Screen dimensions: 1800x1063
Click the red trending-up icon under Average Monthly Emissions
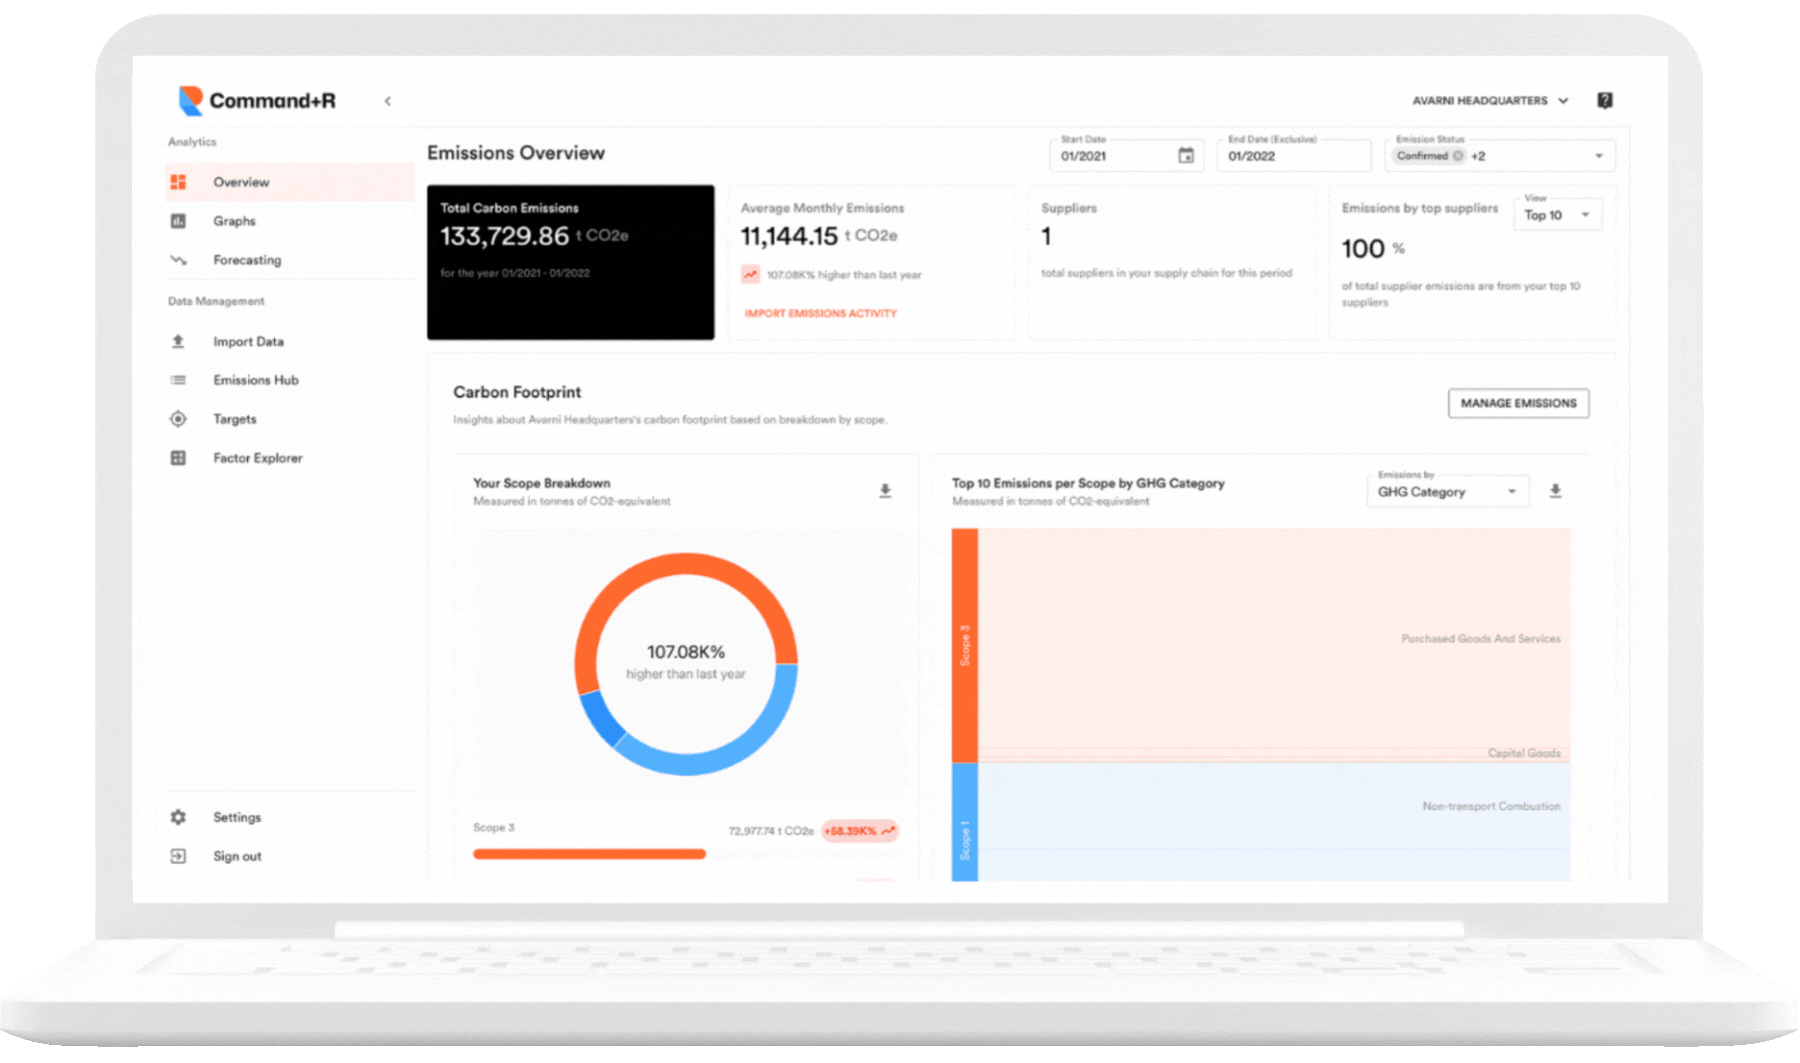pyautogui.click(x=750, y=274)
